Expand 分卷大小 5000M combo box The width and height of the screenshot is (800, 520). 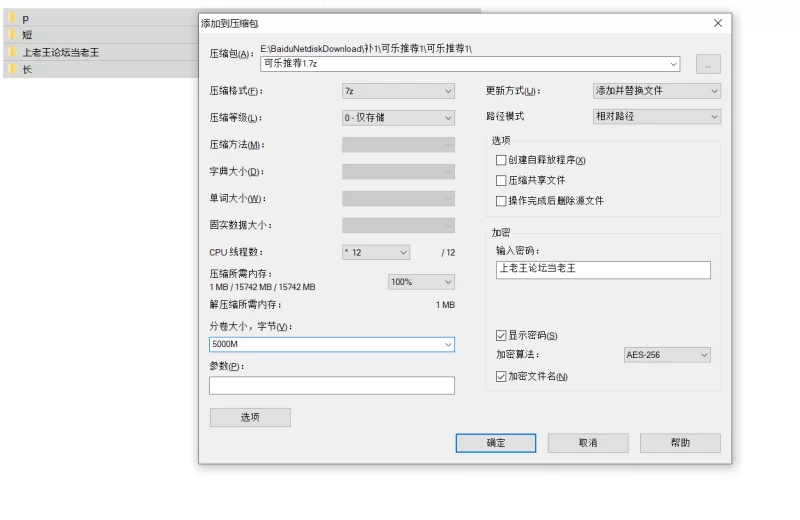tap(448, 344)
